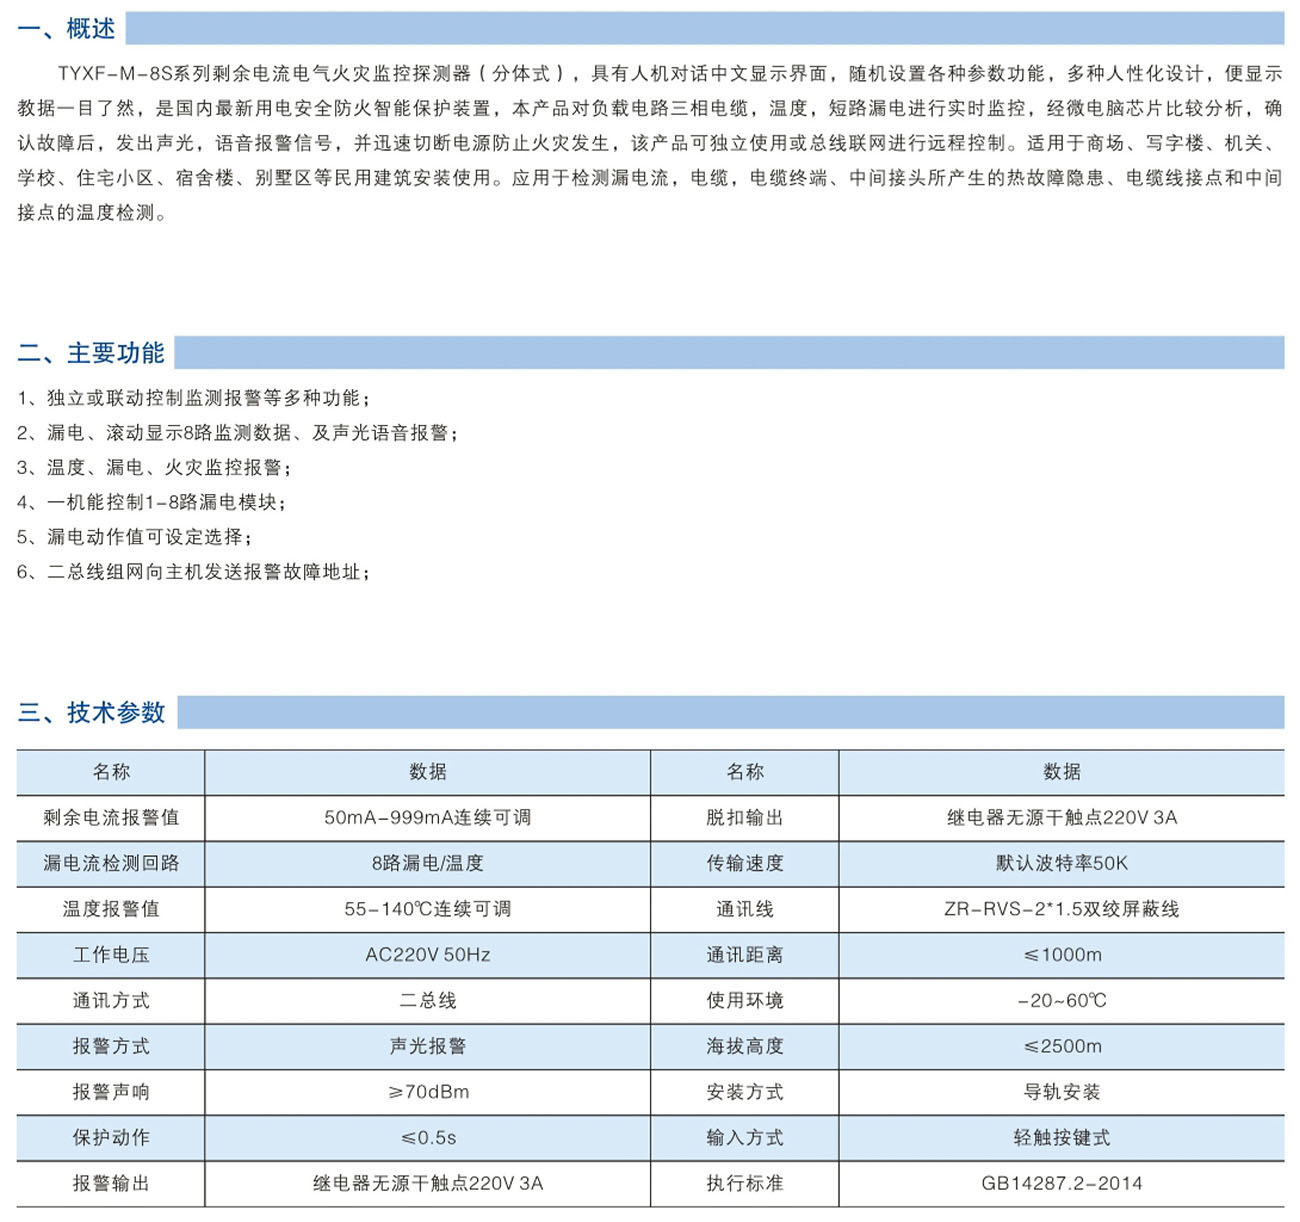
Task: Click the GB14287.2-2014 standard cell
Action: click(1061, 1184)
